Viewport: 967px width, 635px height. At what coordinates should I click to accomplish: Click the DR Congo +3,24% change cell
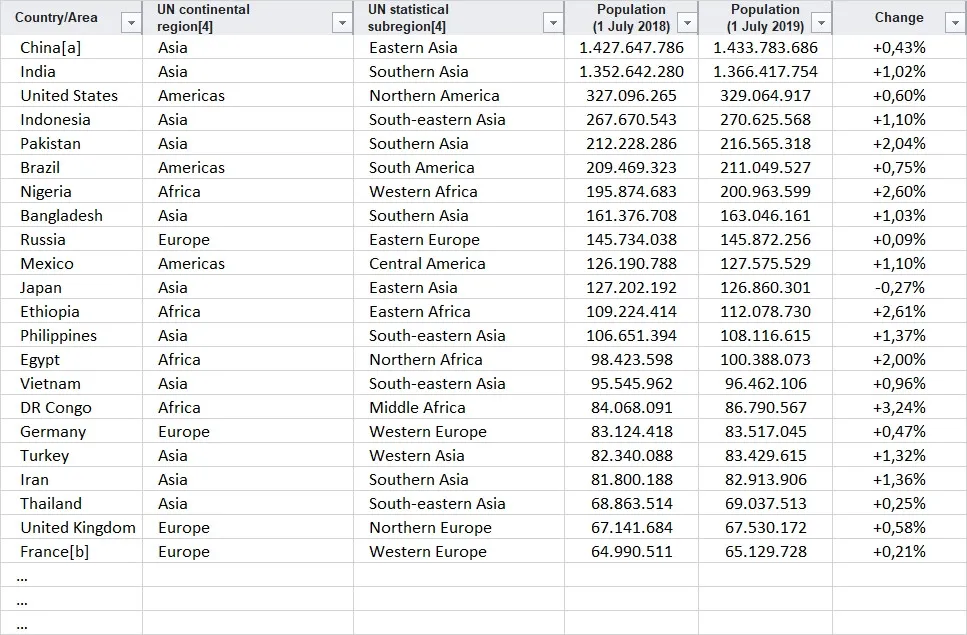click(899, 407)
